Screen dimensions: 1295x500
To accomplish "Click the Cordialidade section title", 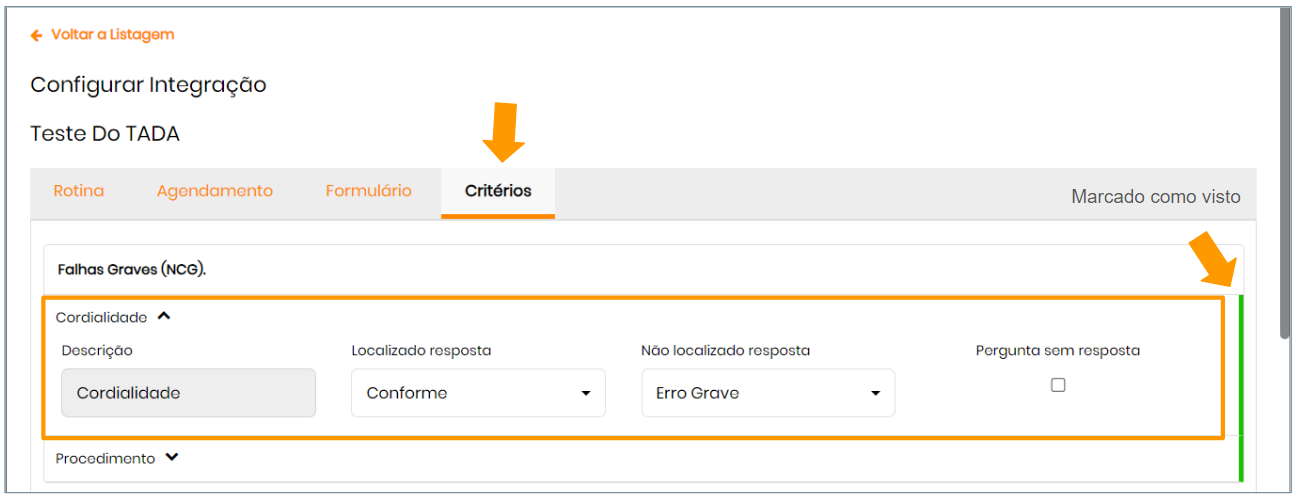I will 101,318.
